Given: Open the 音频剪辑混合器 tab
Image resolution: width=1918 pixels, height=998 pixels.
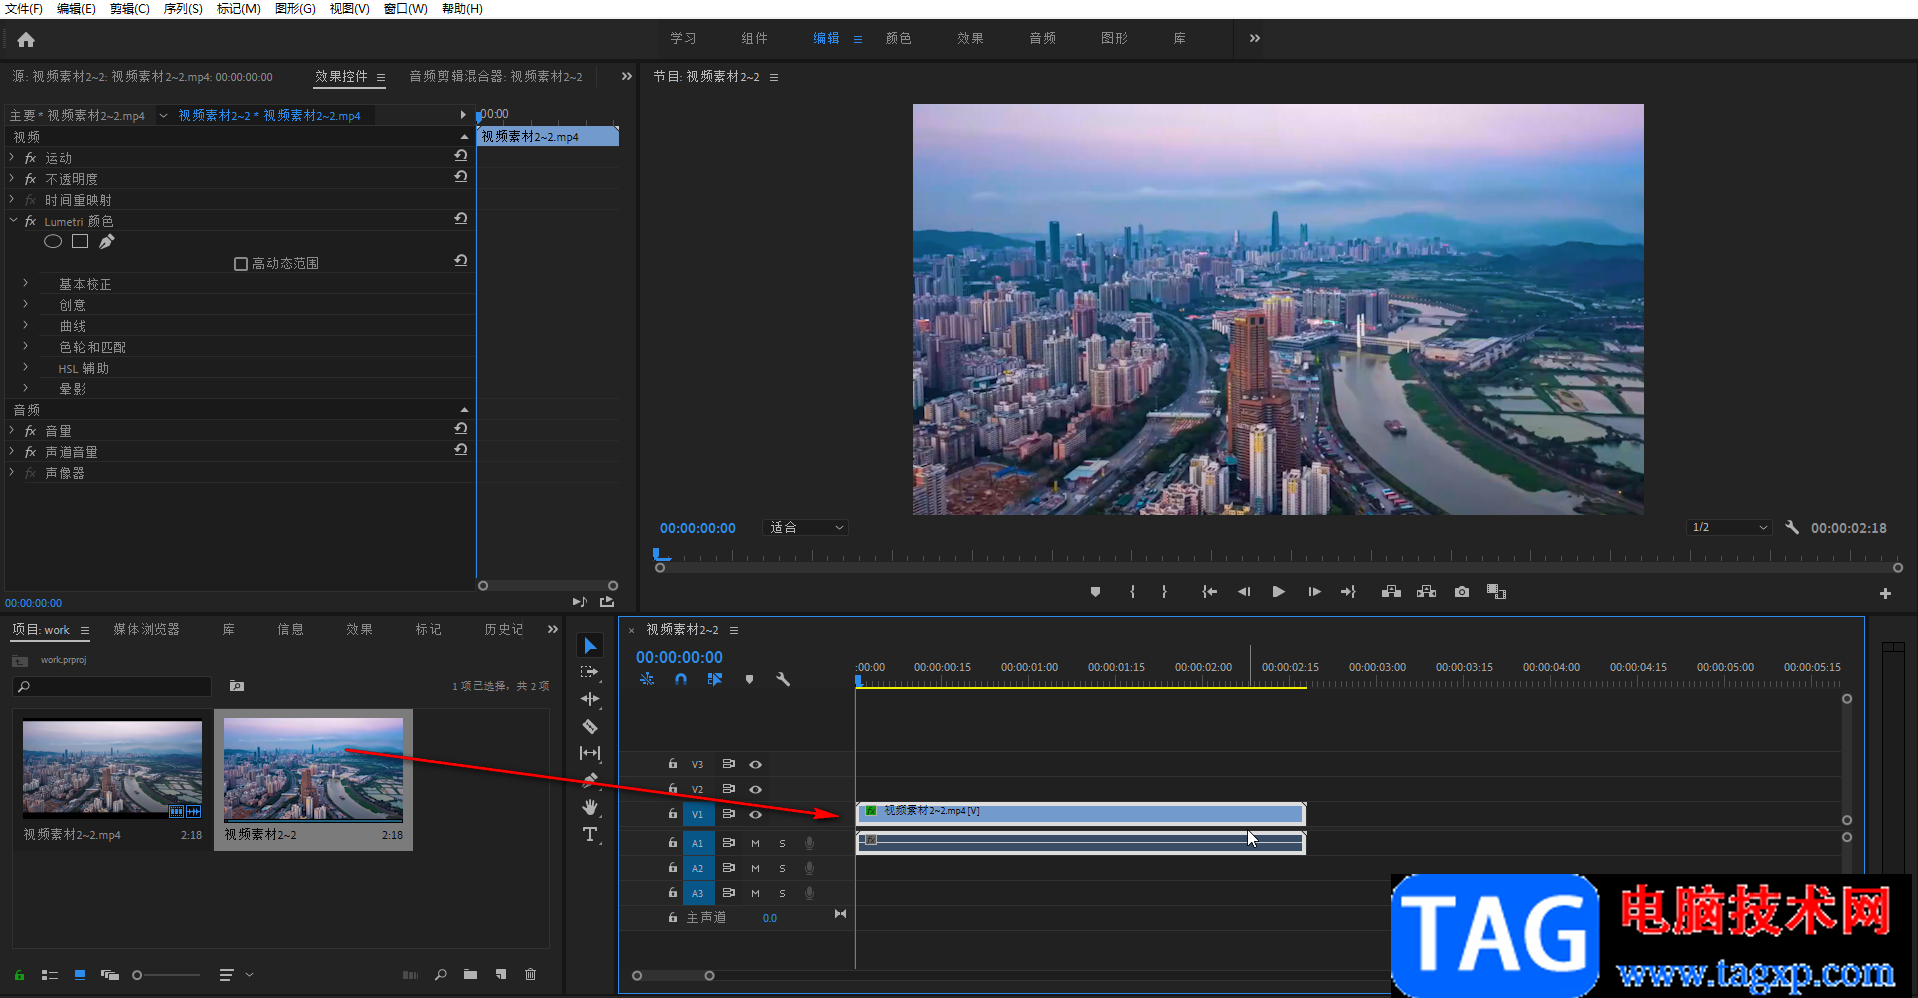Looking at the screenshot, I should coord(496,76).
